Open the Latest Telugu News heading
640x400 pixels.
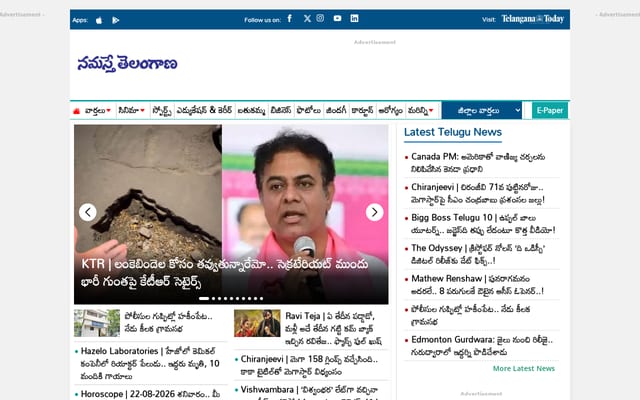(x=453, y=132)
